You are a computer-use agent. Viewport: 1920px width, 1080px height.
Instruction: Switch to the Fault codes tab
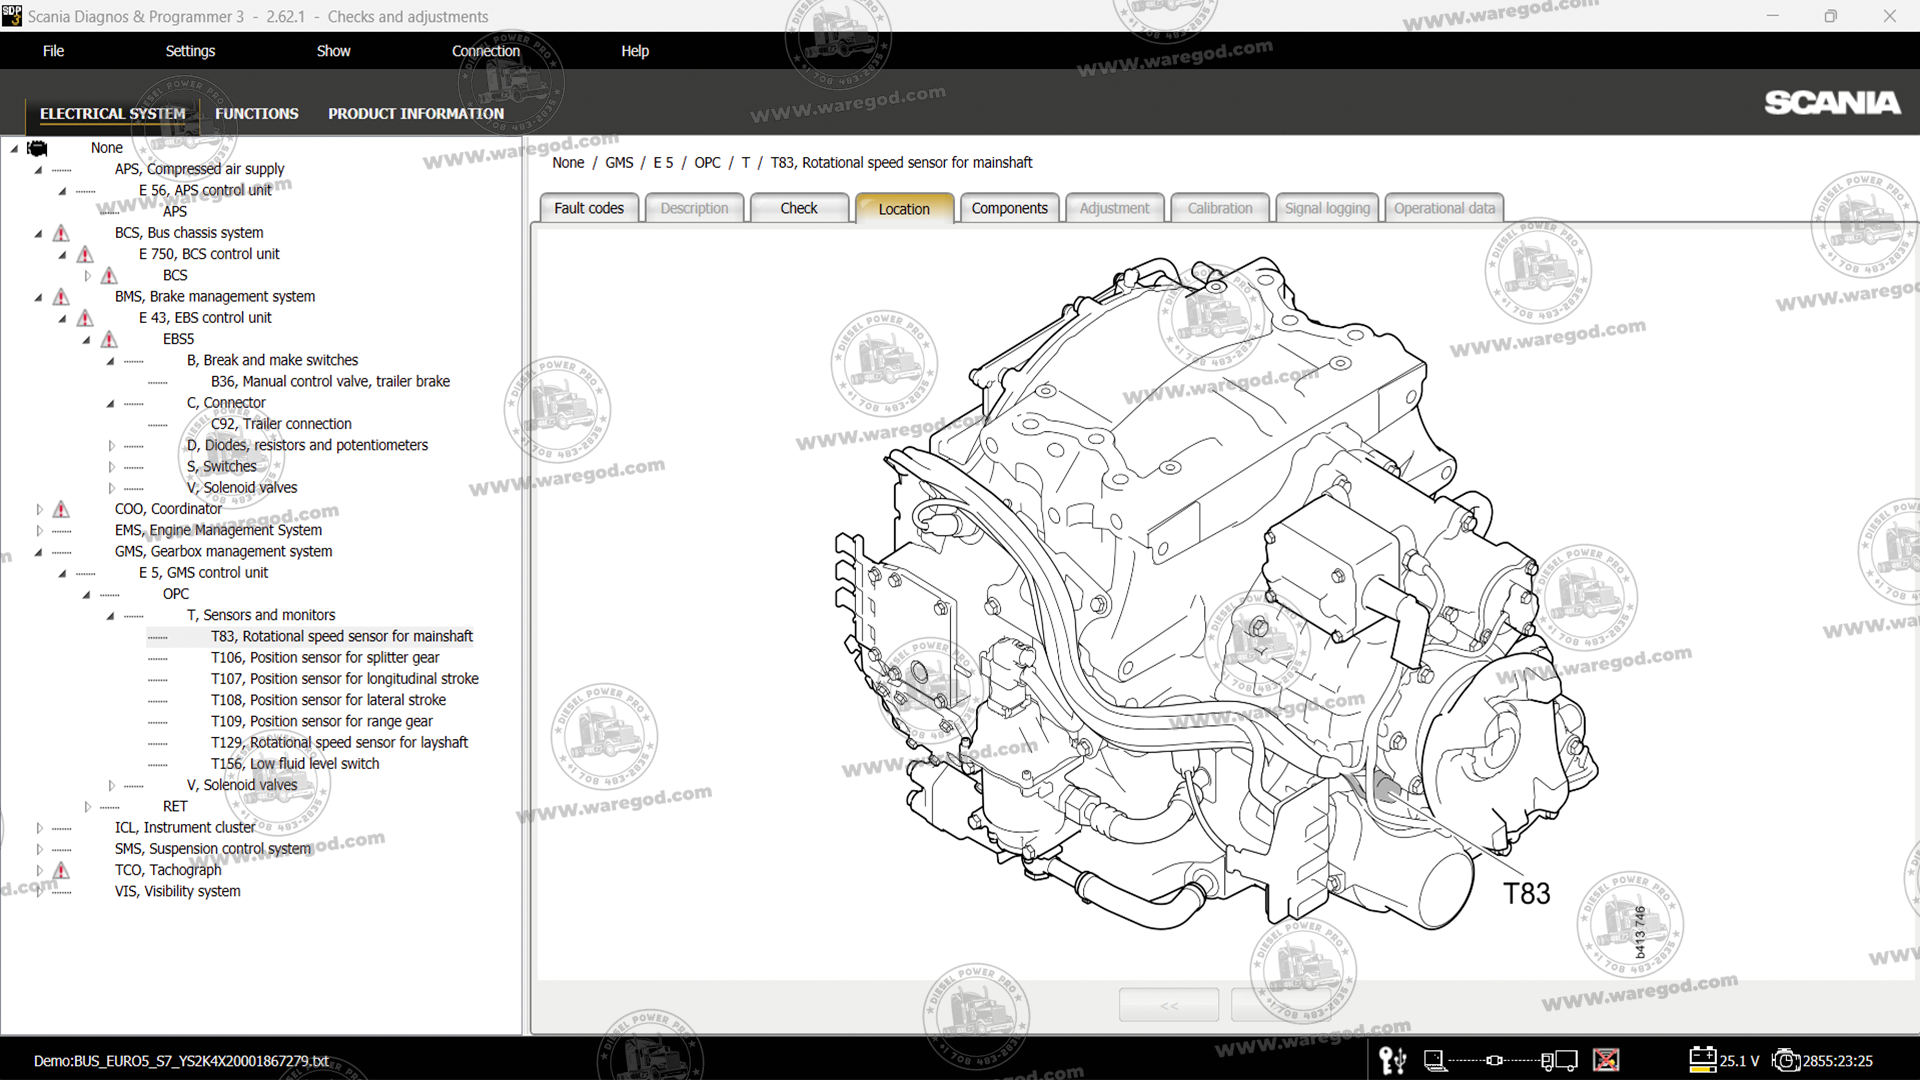588,207
